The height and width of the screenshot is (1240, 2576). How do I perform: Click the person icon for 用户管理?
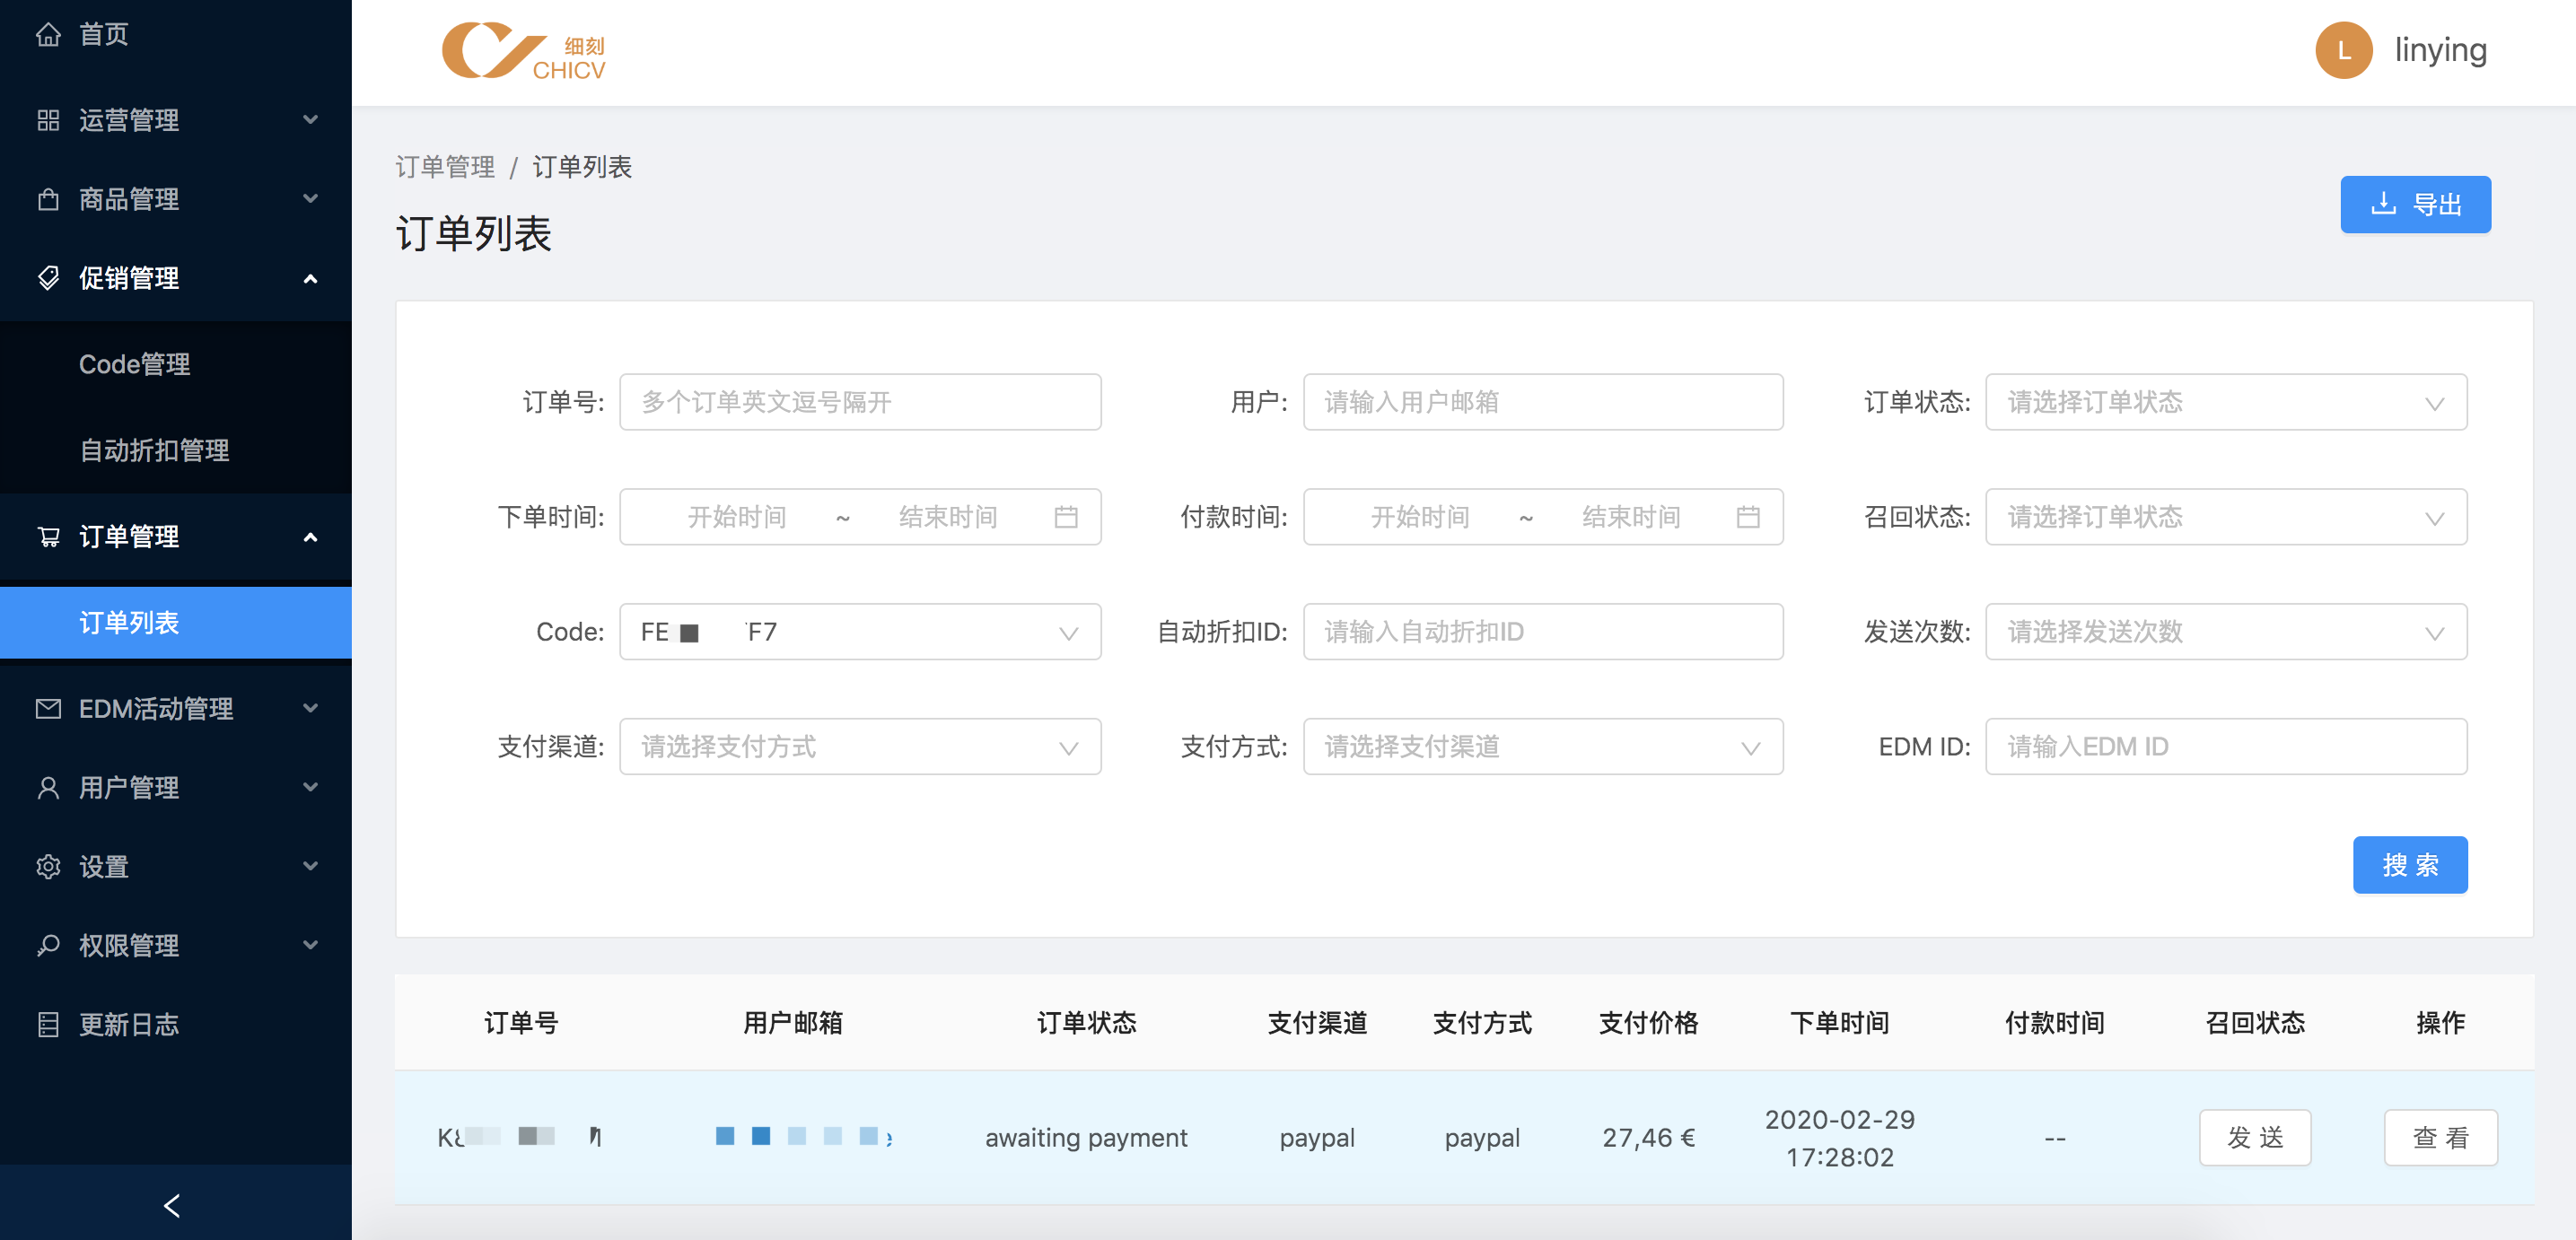(48, 788)
